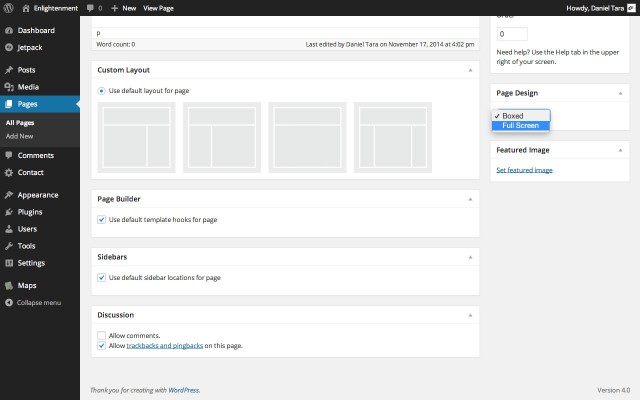Click the Enlightenment home icon
The height and width of the screenshot is (400, 640).
pos(26,8)
